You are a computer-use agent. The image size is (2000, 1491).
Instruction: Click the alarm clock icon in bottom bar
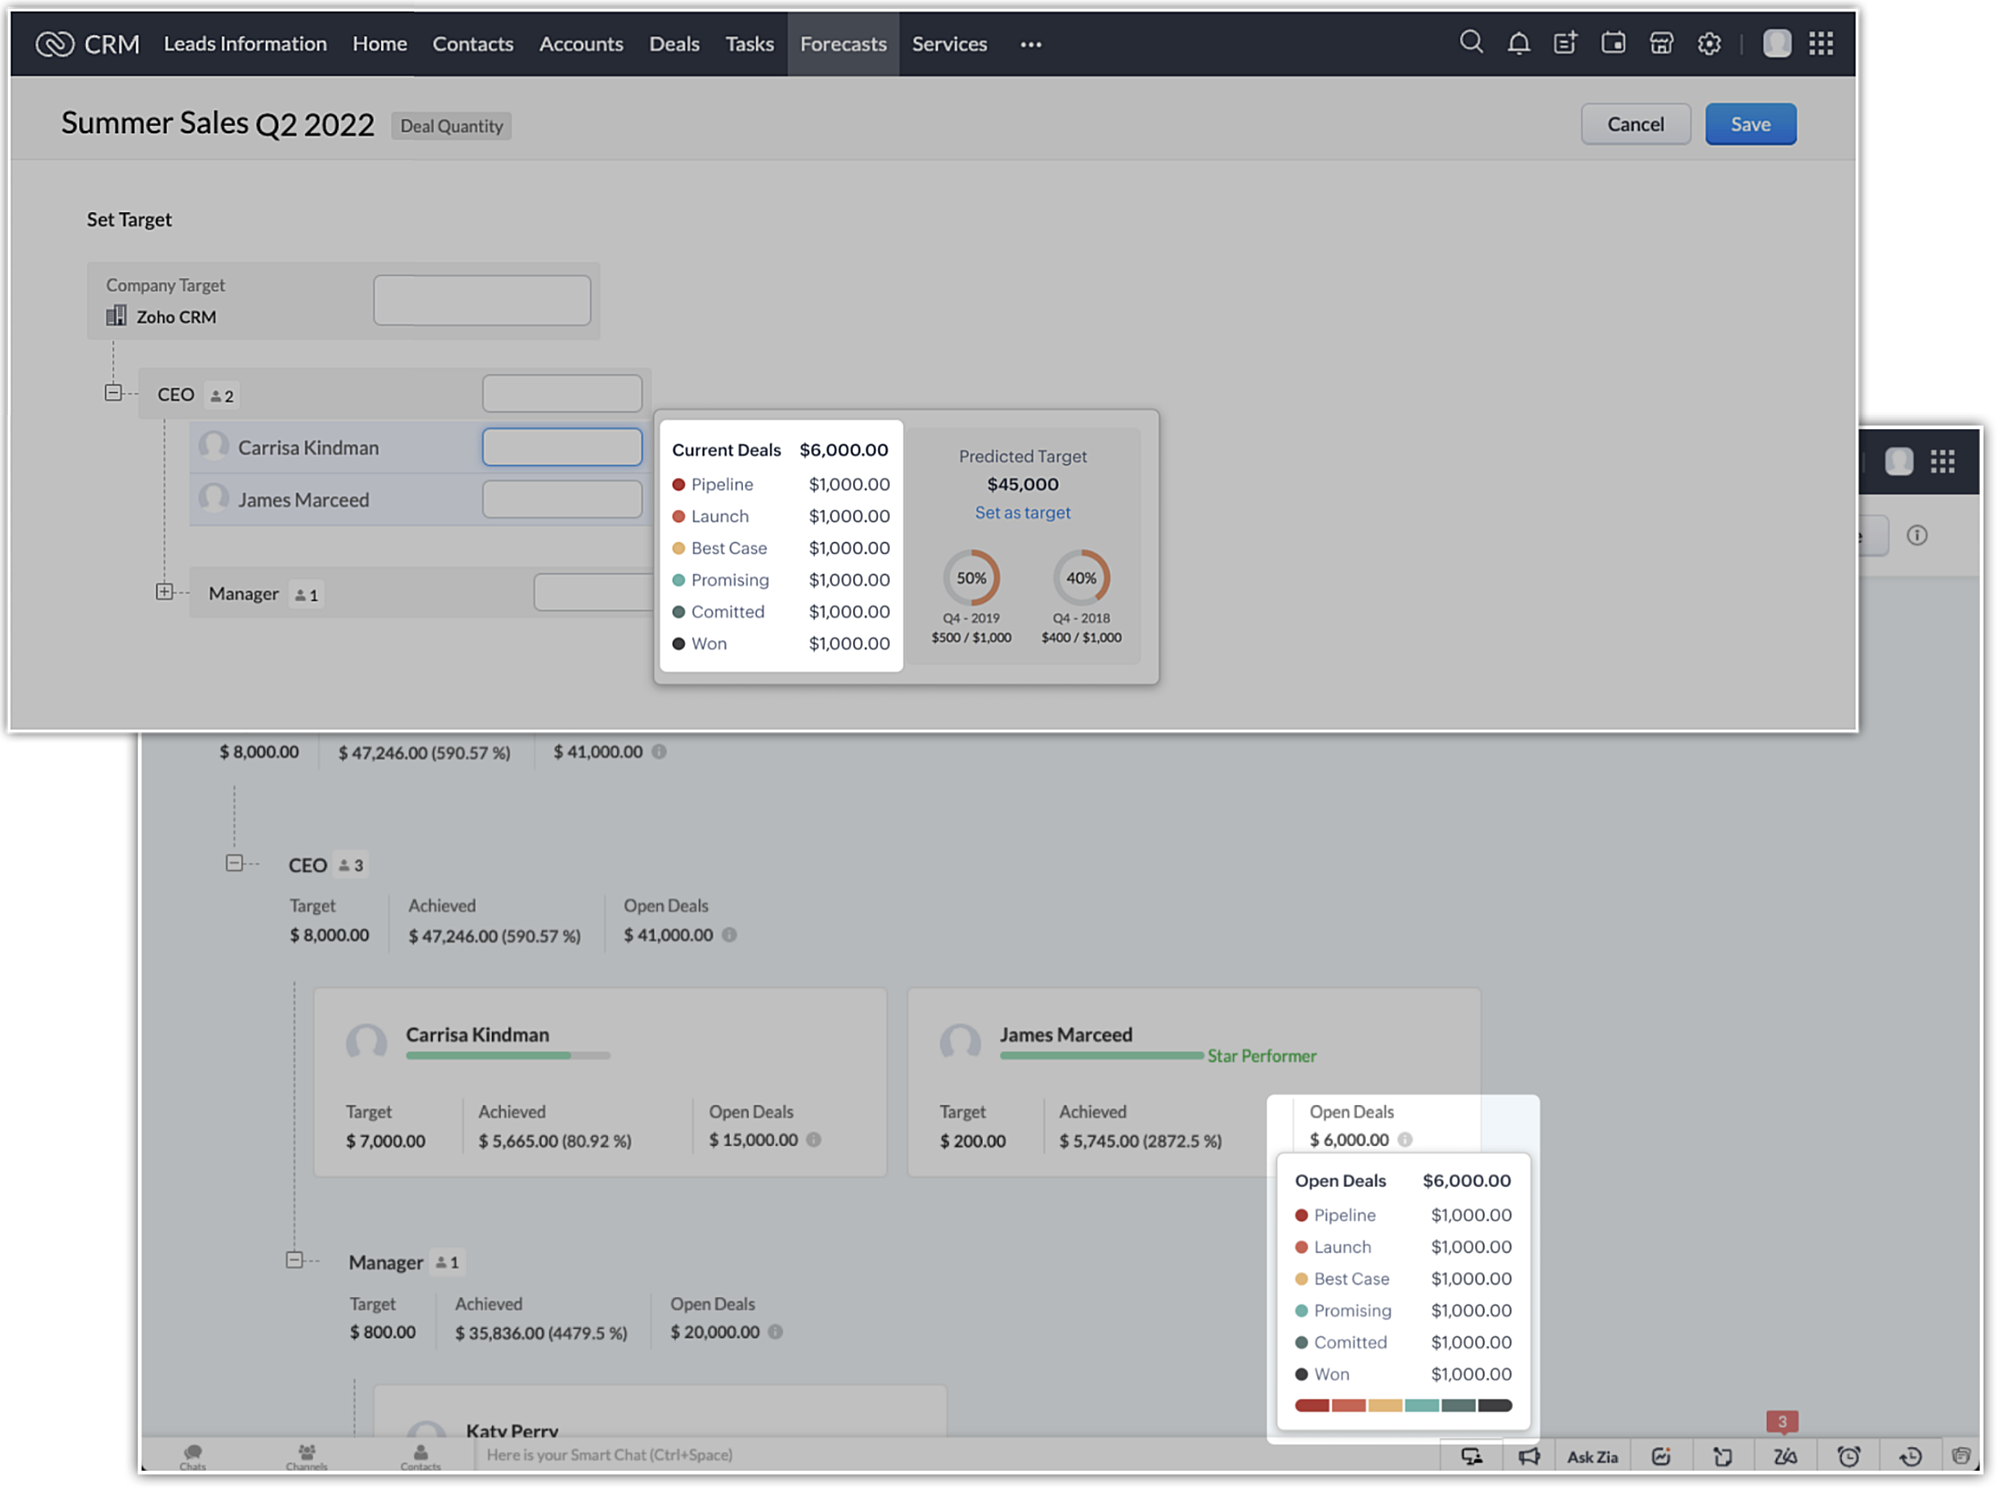click(1848, 1457)
